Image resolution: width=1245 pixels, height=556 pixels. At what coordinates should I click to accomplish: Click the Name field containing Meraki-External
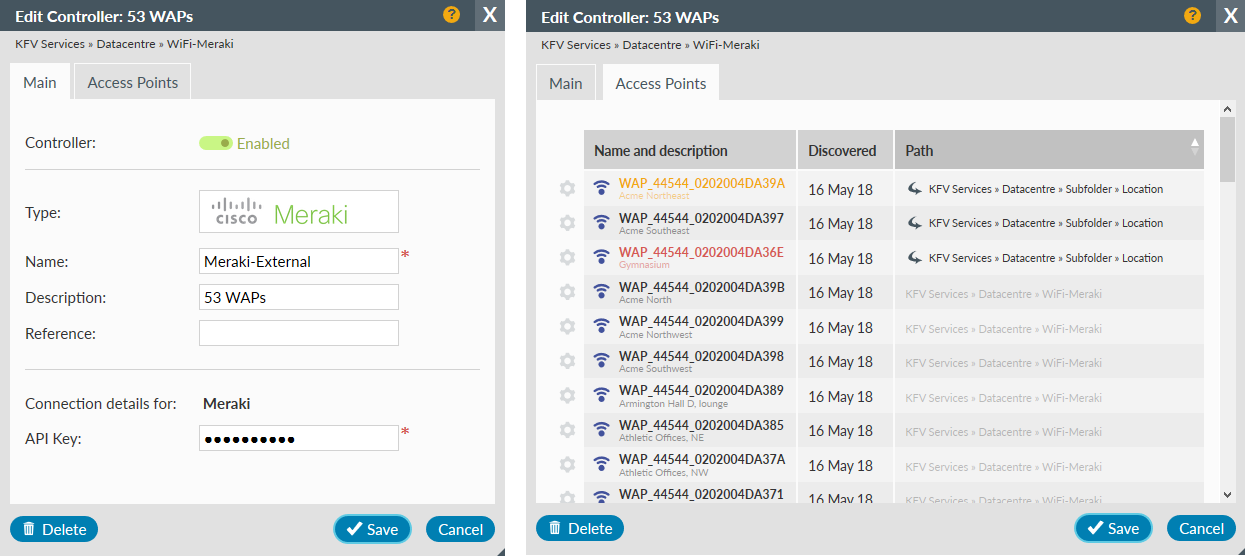point(299,261)
